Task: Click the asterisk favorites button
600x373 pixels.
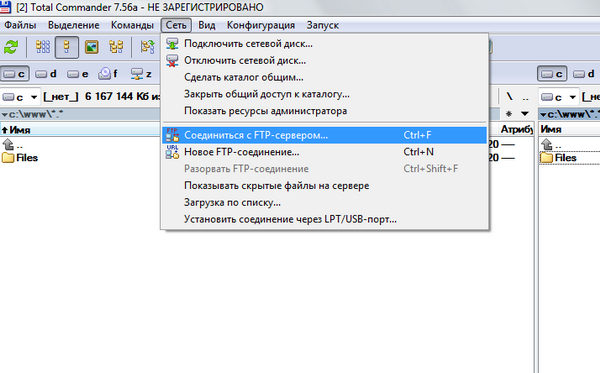Action: point(509,114)
